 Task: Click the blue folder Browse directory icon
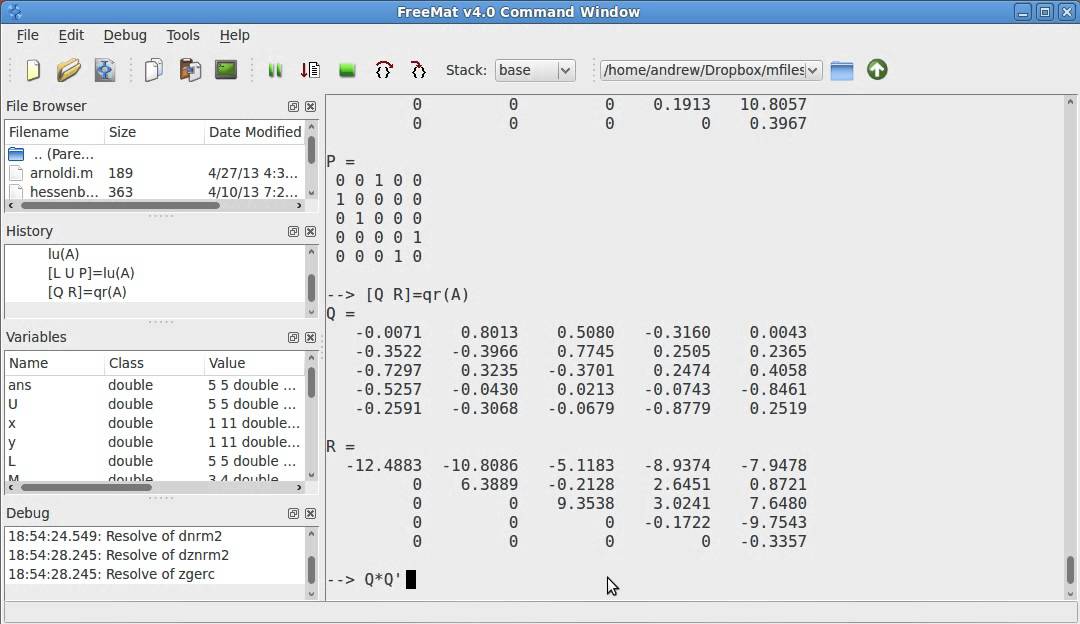pyautogui.click(x=842, y=70)
